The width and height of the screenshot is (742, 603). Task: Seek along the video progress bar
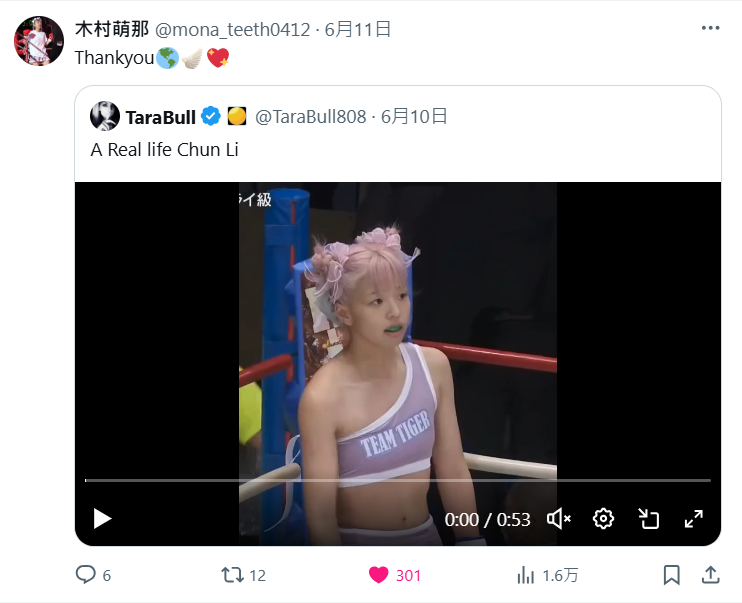click(x=398, y=480)
